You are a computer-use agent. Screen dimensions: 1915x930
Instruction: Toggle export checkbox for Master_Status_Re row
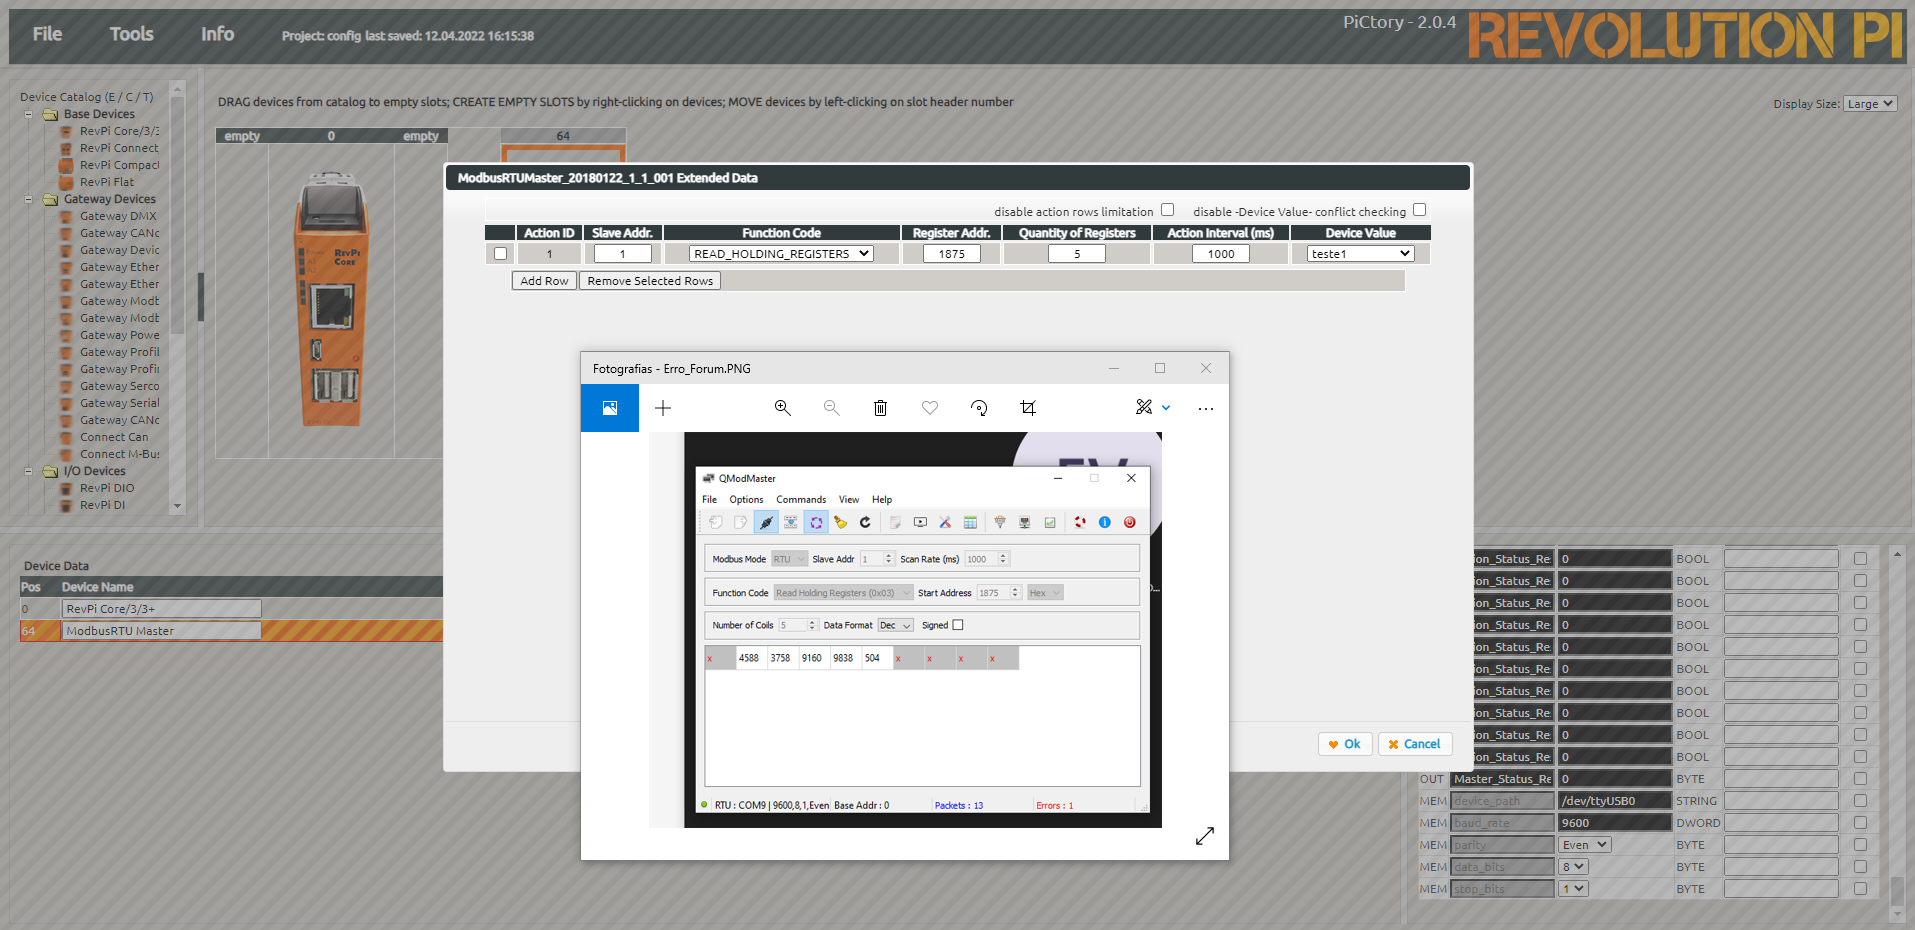pos(1860,779)
